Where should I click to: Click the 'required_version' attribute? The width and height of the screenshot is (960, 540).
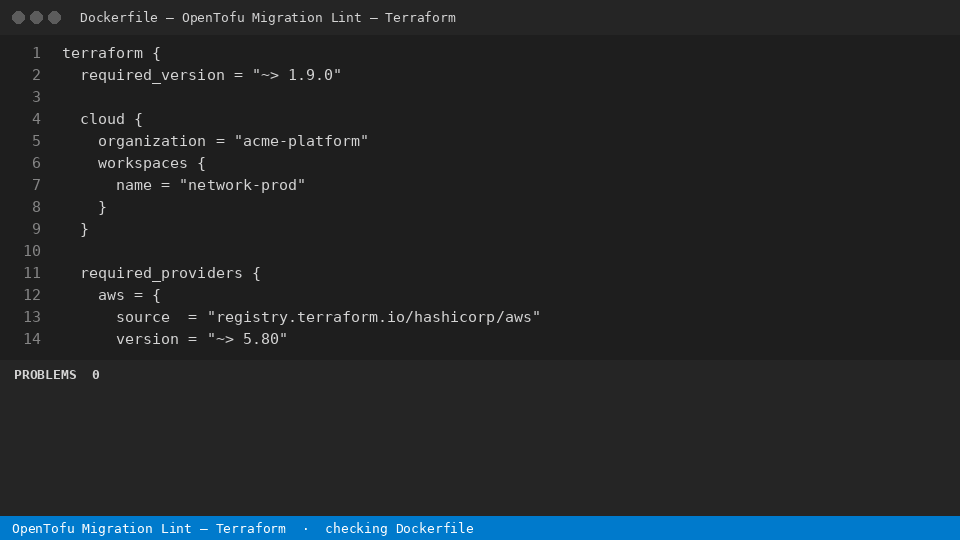152,75
